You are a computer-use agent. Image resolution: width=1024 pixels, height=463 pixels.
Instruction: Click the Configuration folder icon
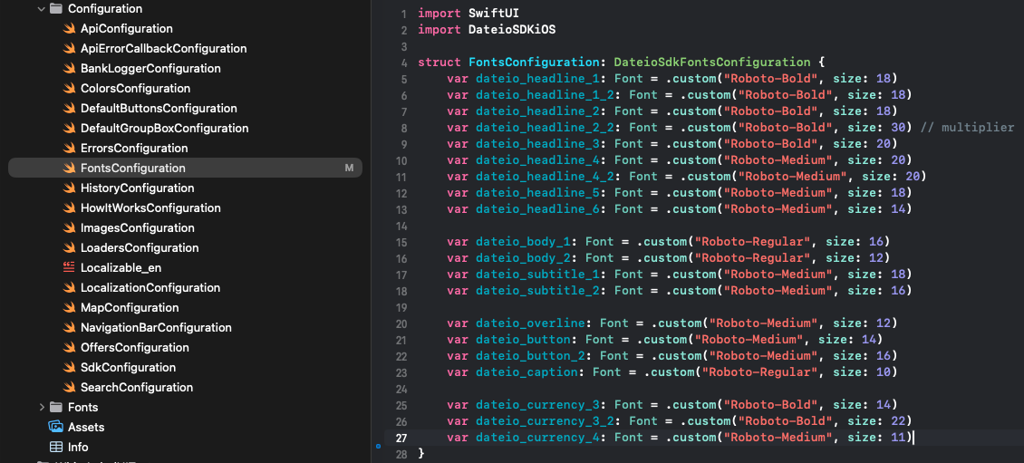(56, 9)
